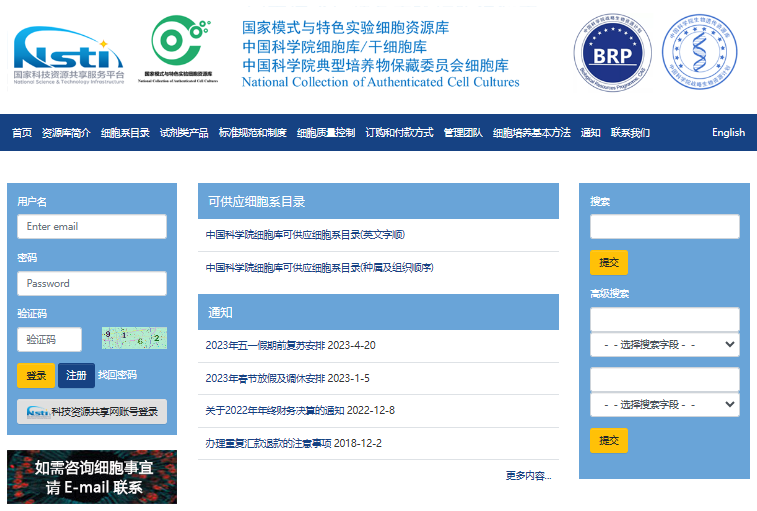Click into the Password field
The width and height of the screenshot is (757, 511).
pos(92,284)
